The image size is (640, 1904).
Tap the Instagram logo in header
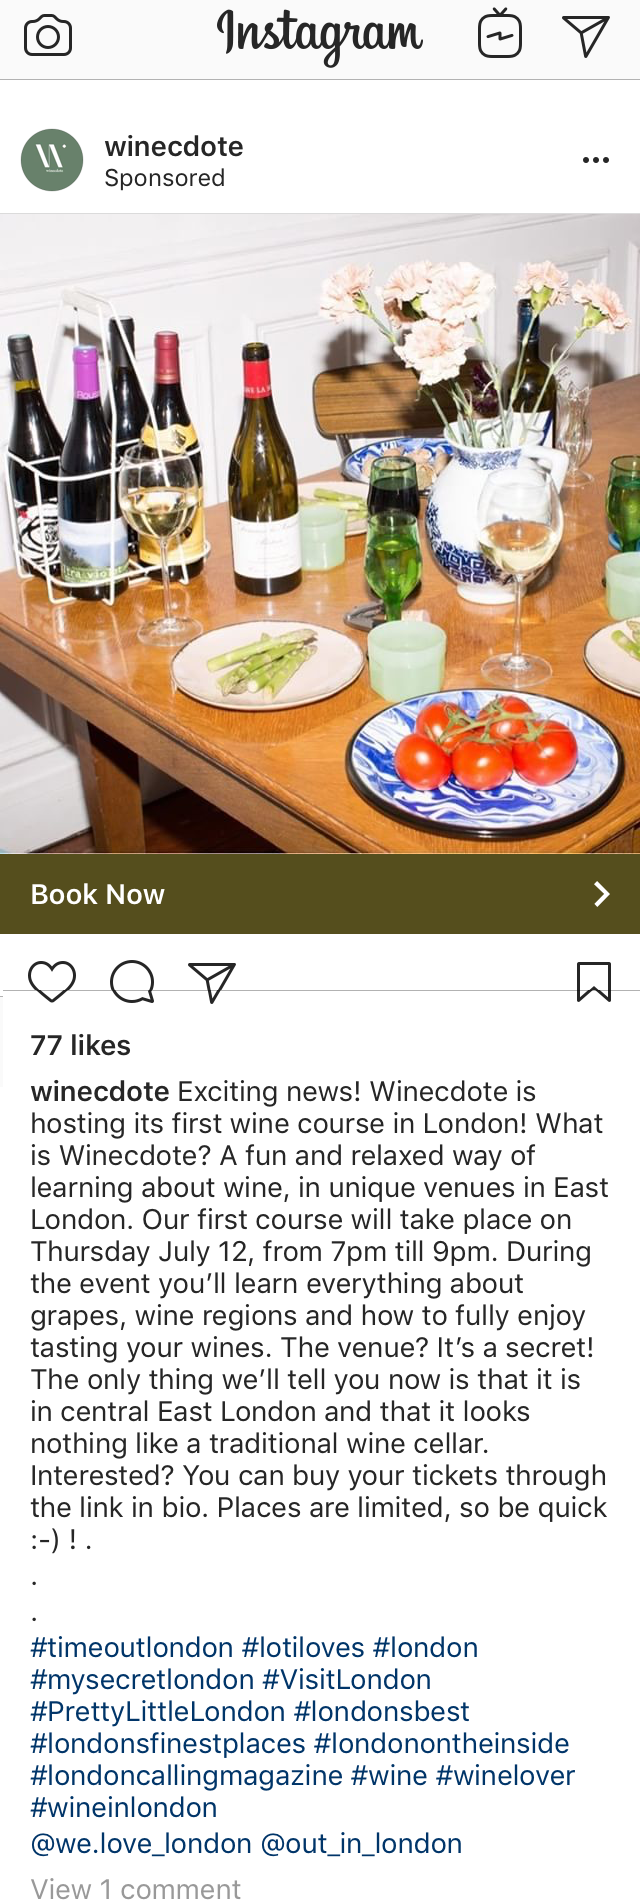(x=320, y=34)
